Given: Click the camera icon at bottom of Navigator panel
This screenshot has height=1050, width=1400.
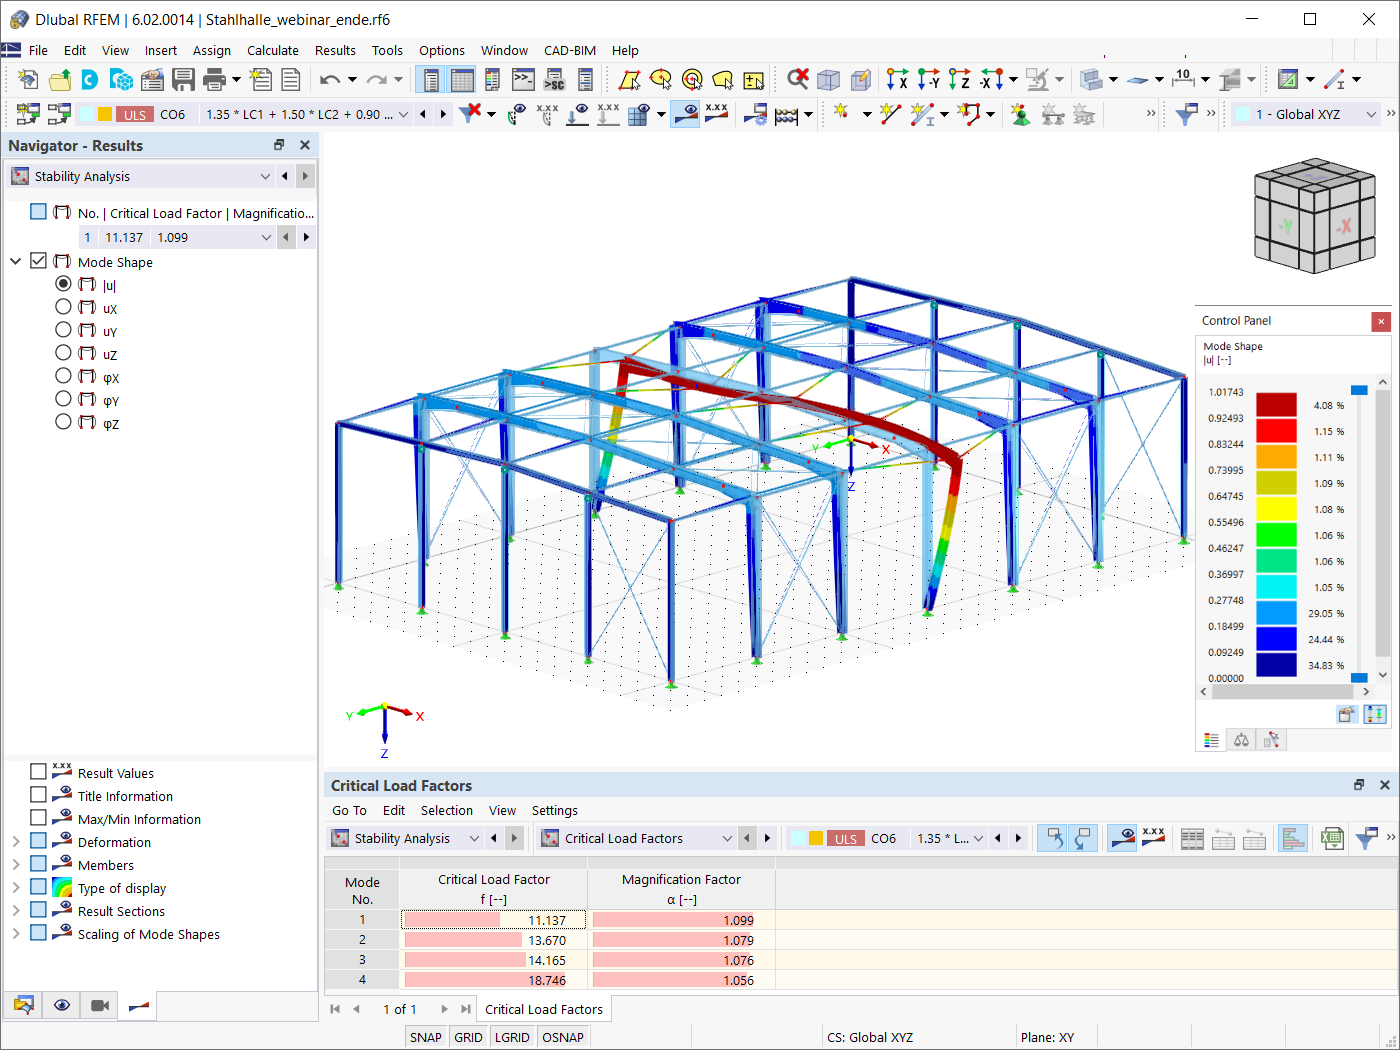Looking at the screenshot, I should tap(97, 1005).
